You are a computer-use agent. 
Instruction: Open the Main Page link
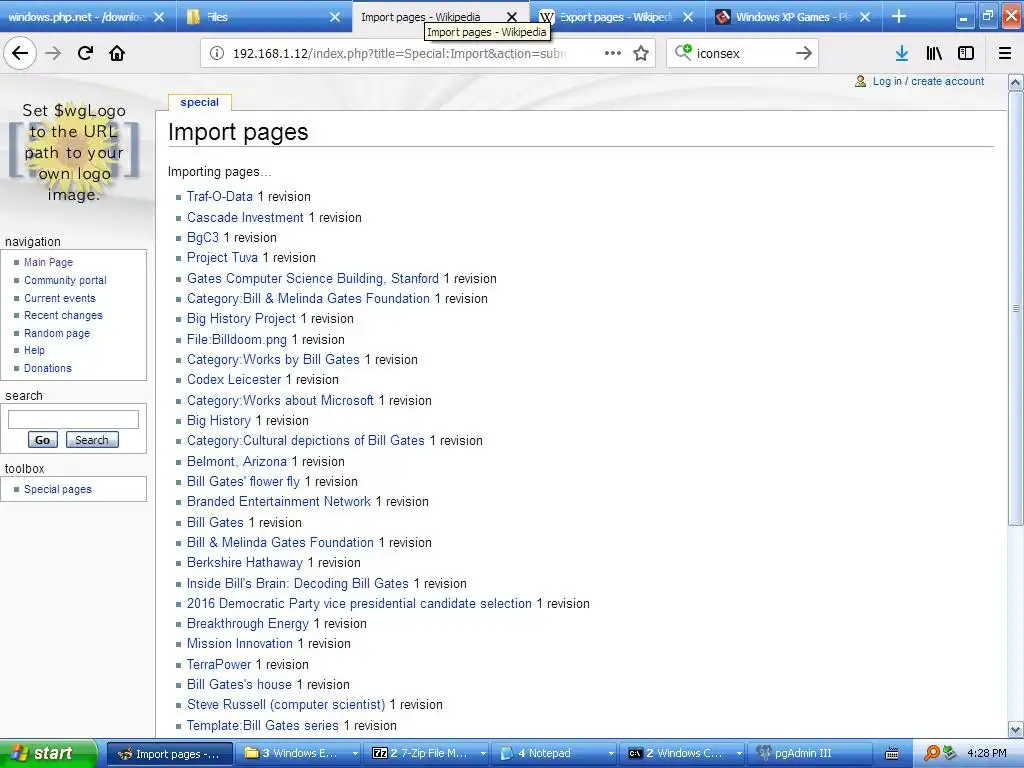point(48,262)
